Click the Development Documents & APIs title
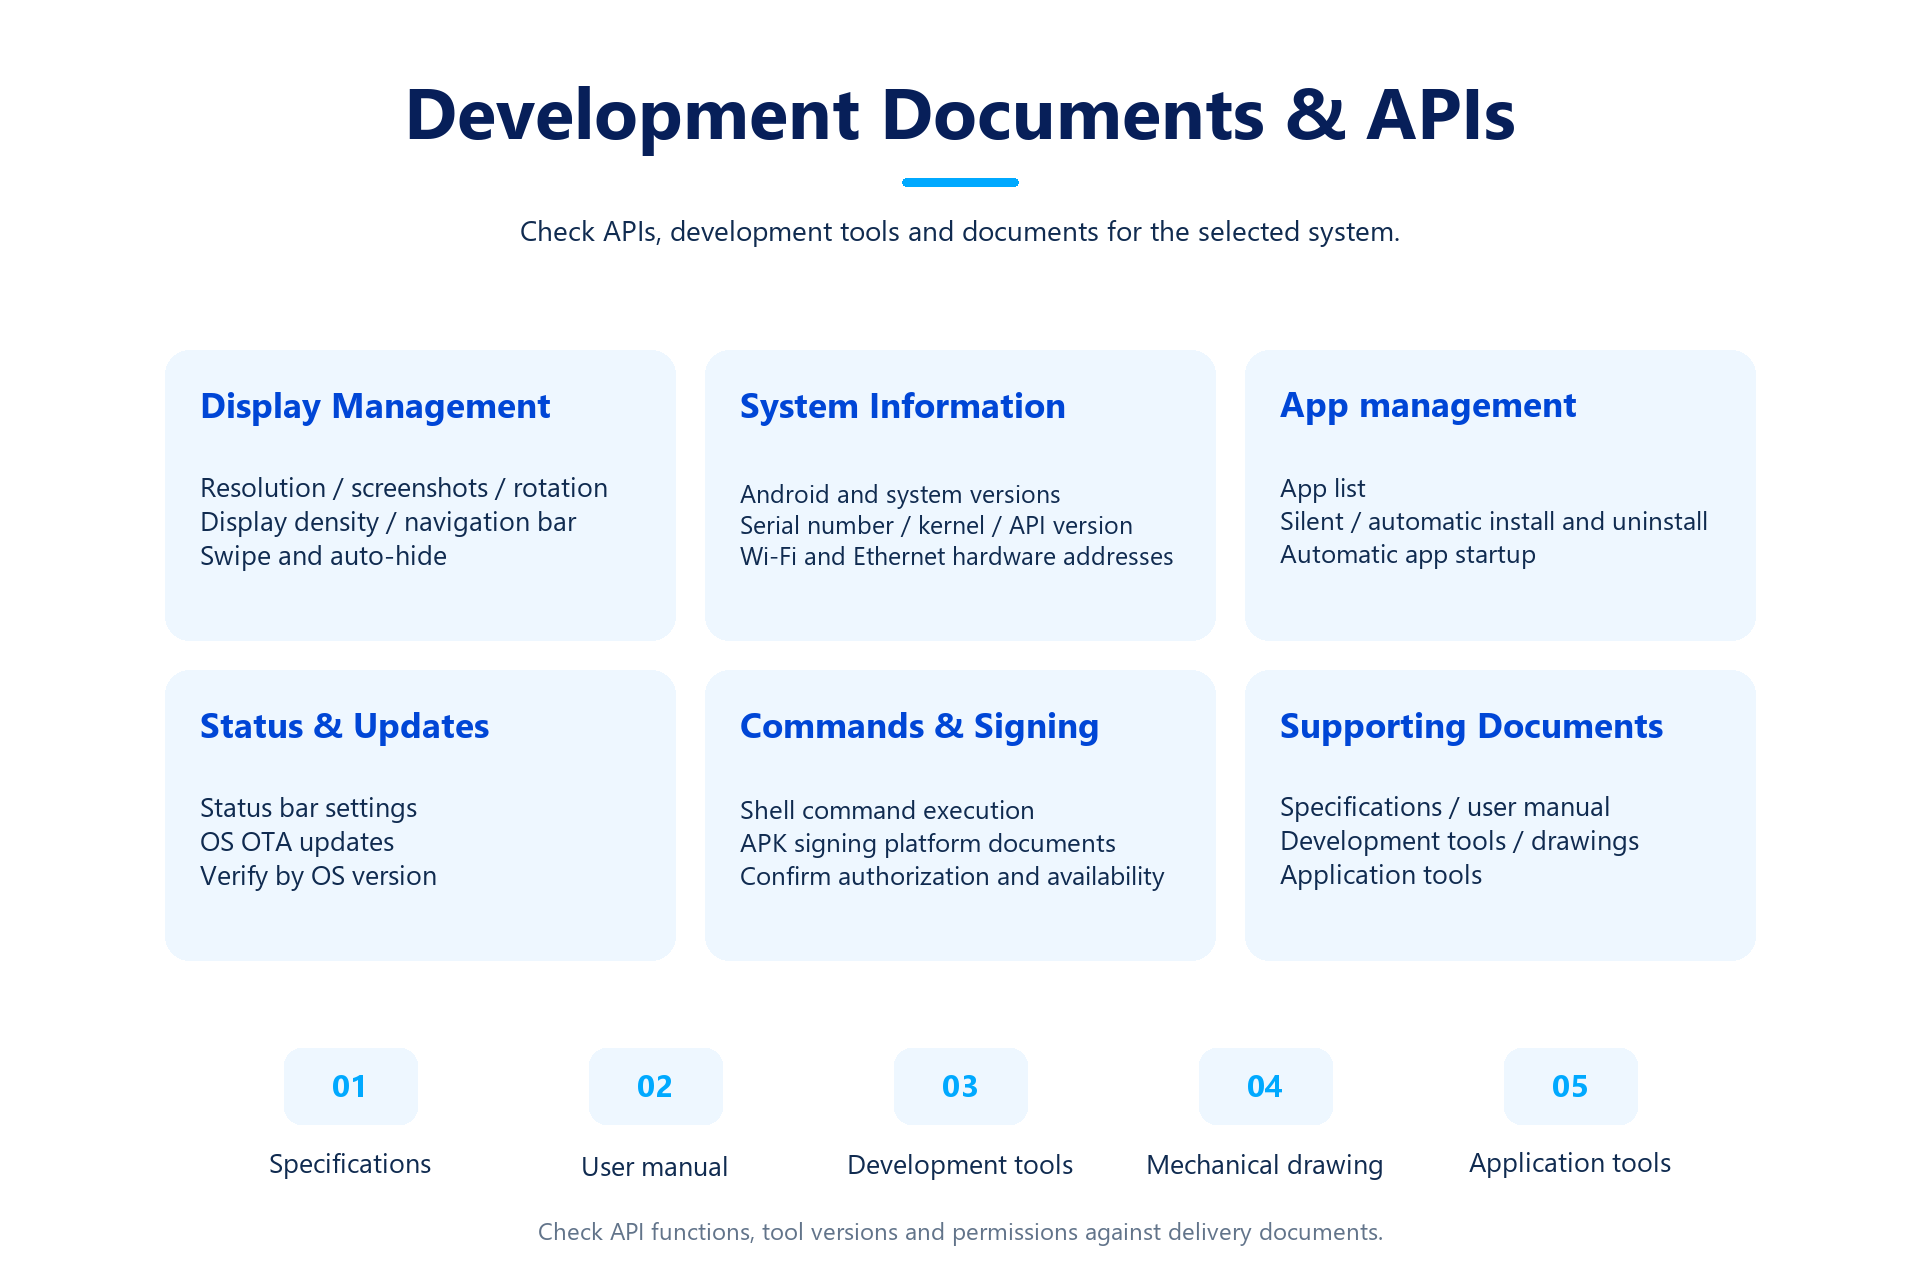1920x1276 pixels. [960, 115]
